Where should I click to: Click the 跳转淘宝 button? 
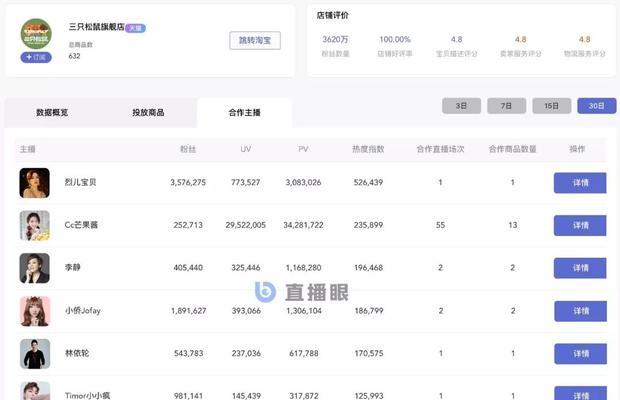pos(255,40)
